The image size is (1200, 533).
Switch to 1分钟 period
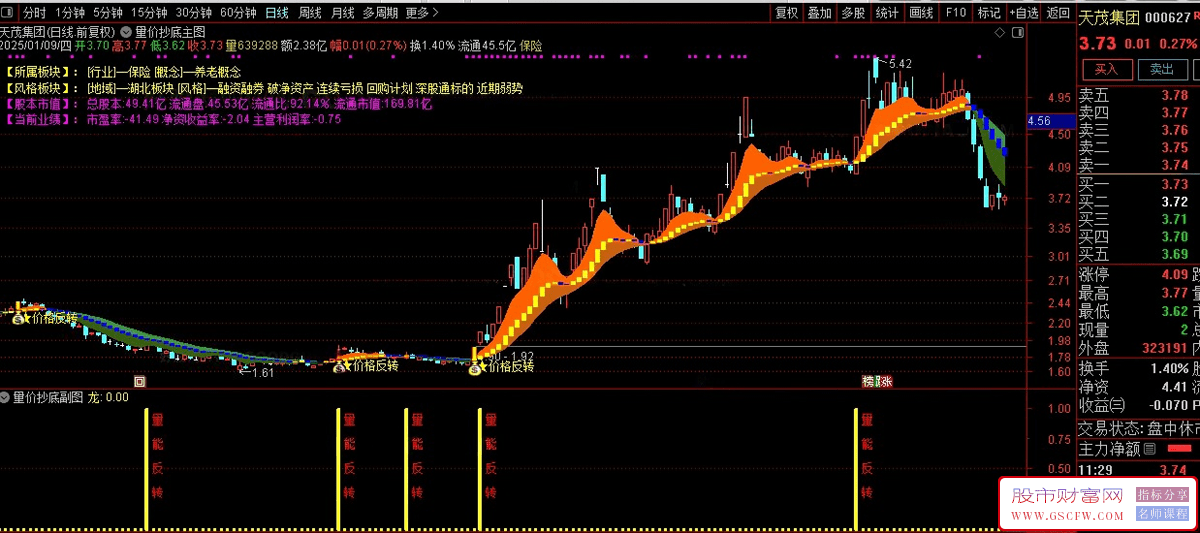[71, 13]
